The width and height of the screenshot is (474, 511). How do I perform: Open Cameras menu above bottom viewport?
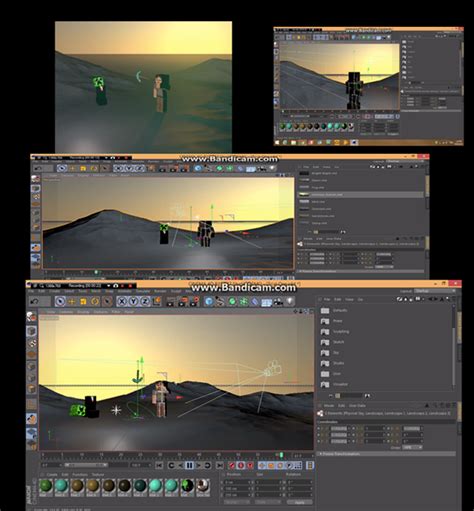tap(66, 312)
